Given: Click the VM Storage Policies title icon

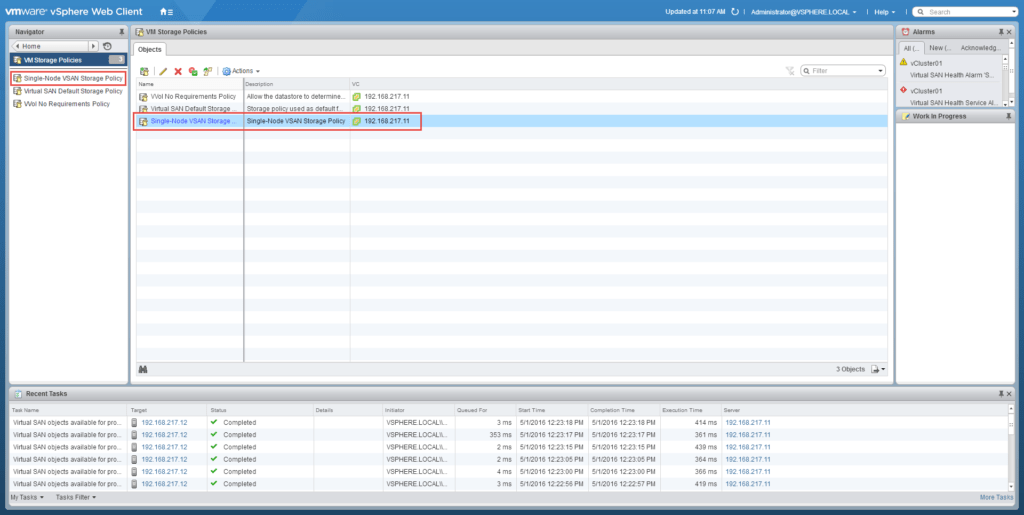Looking at the screenshot, I should (140, 31).
